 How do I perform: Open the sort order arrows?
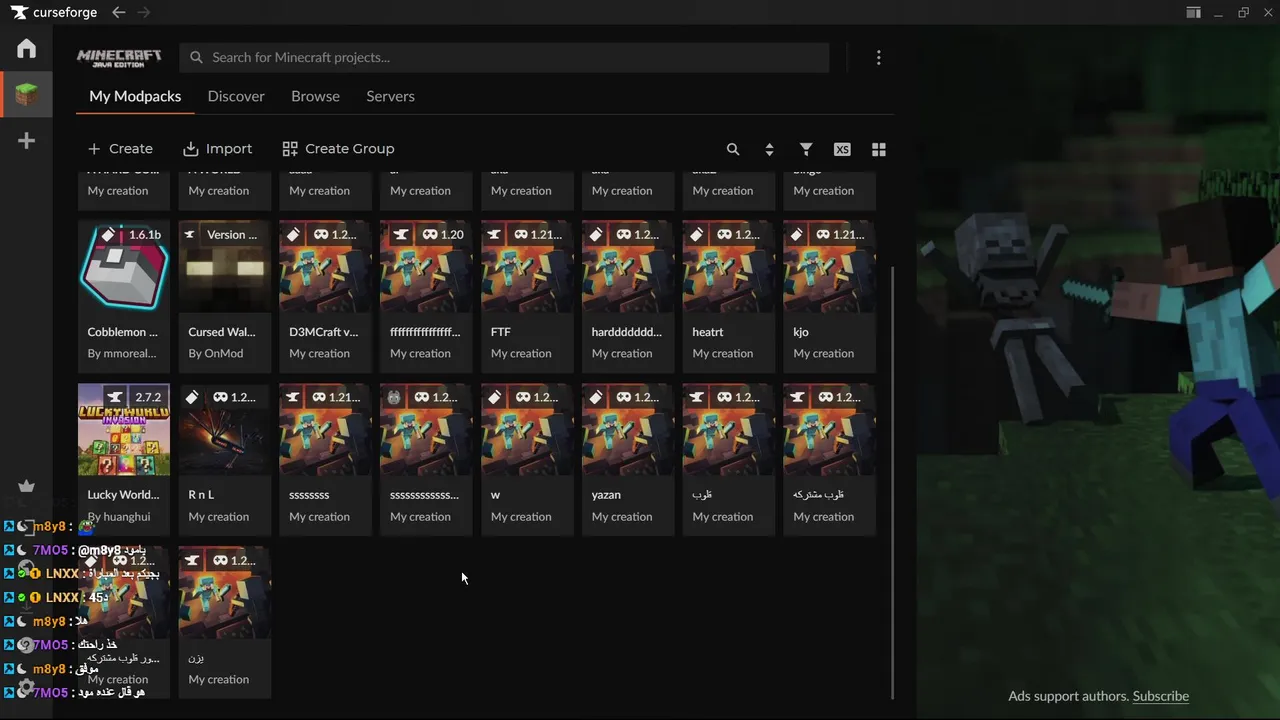(x=769, y=149)
